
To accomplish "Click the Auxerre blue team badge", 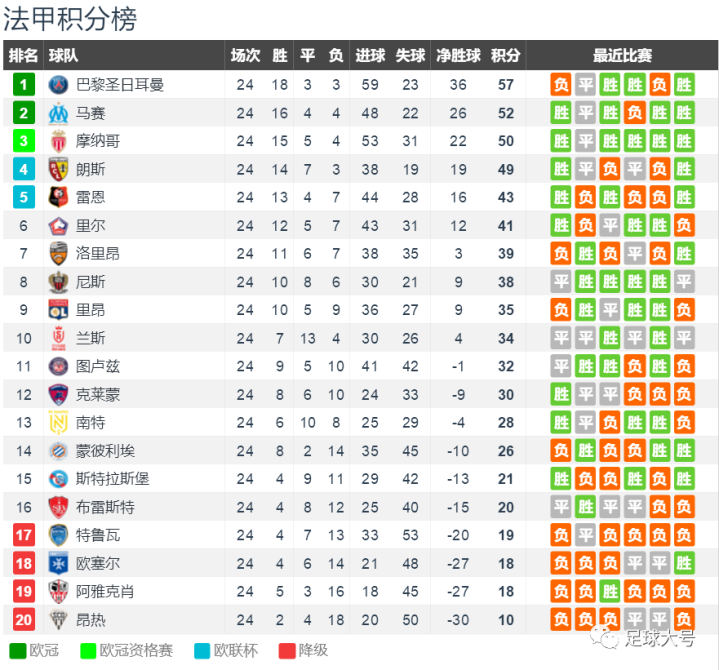I will [x=58, y=563].
